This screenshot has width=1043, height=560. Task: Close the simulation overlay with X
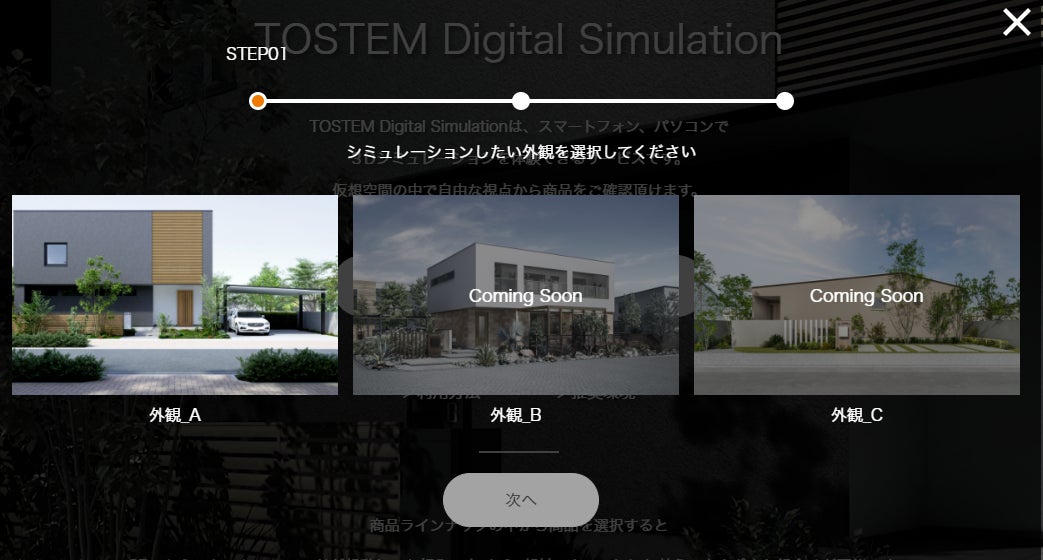(x=1016, y=22)
